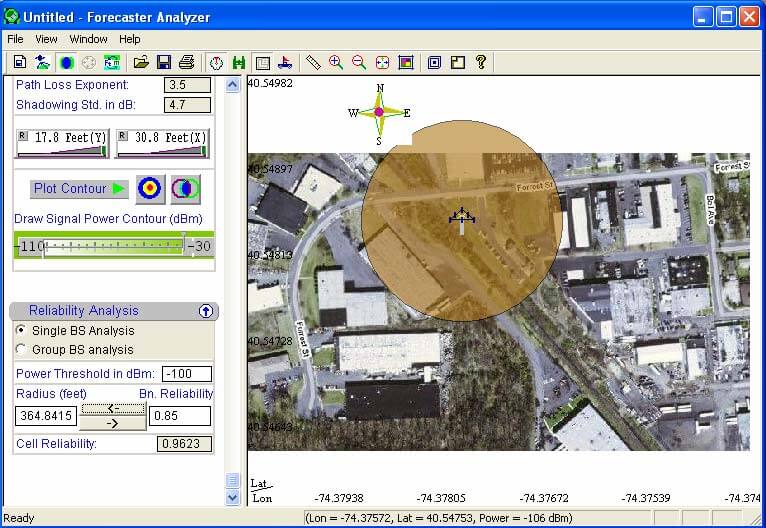Click the base station tower on map
The height and width of the screenshot is (528, 766).
pos(462,221)
